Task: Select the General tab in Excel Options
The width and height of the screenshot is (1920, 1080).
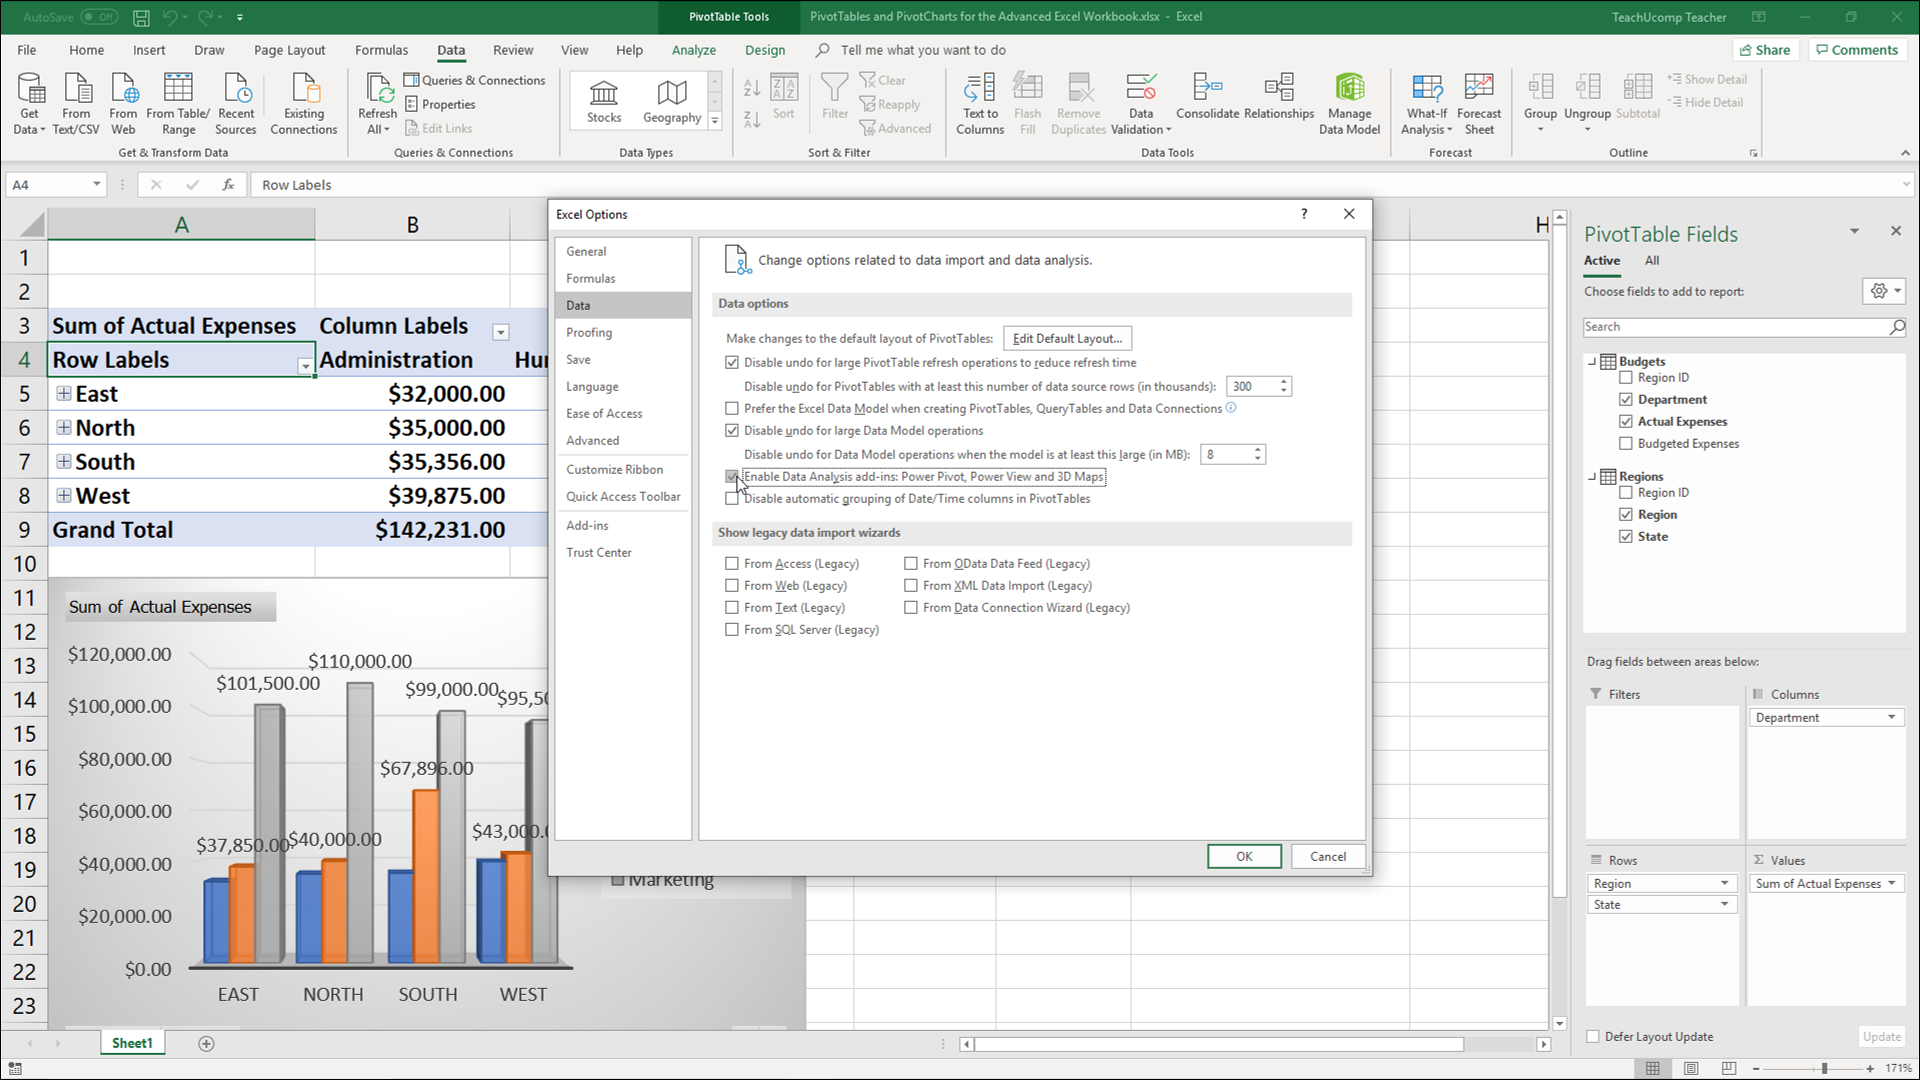Action: (585, 251)
